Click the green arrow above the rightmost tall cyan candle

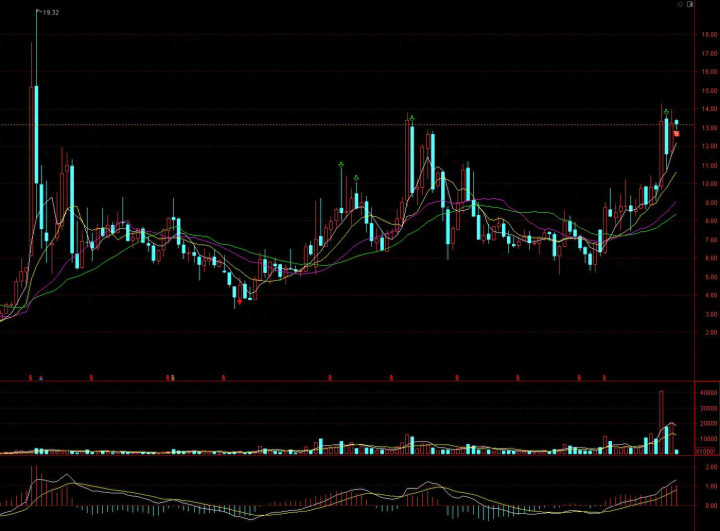click(666, 112)
